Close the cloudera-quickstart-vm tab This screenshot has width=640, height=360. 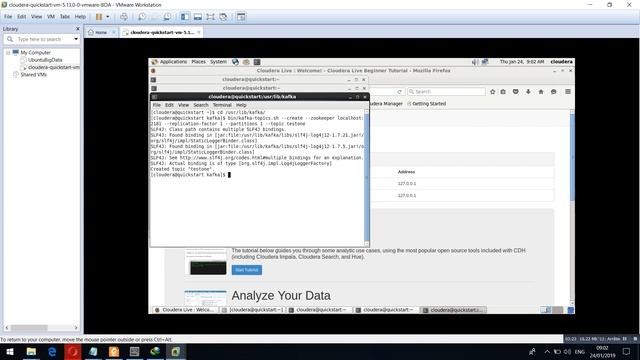(x=199, y=32)
